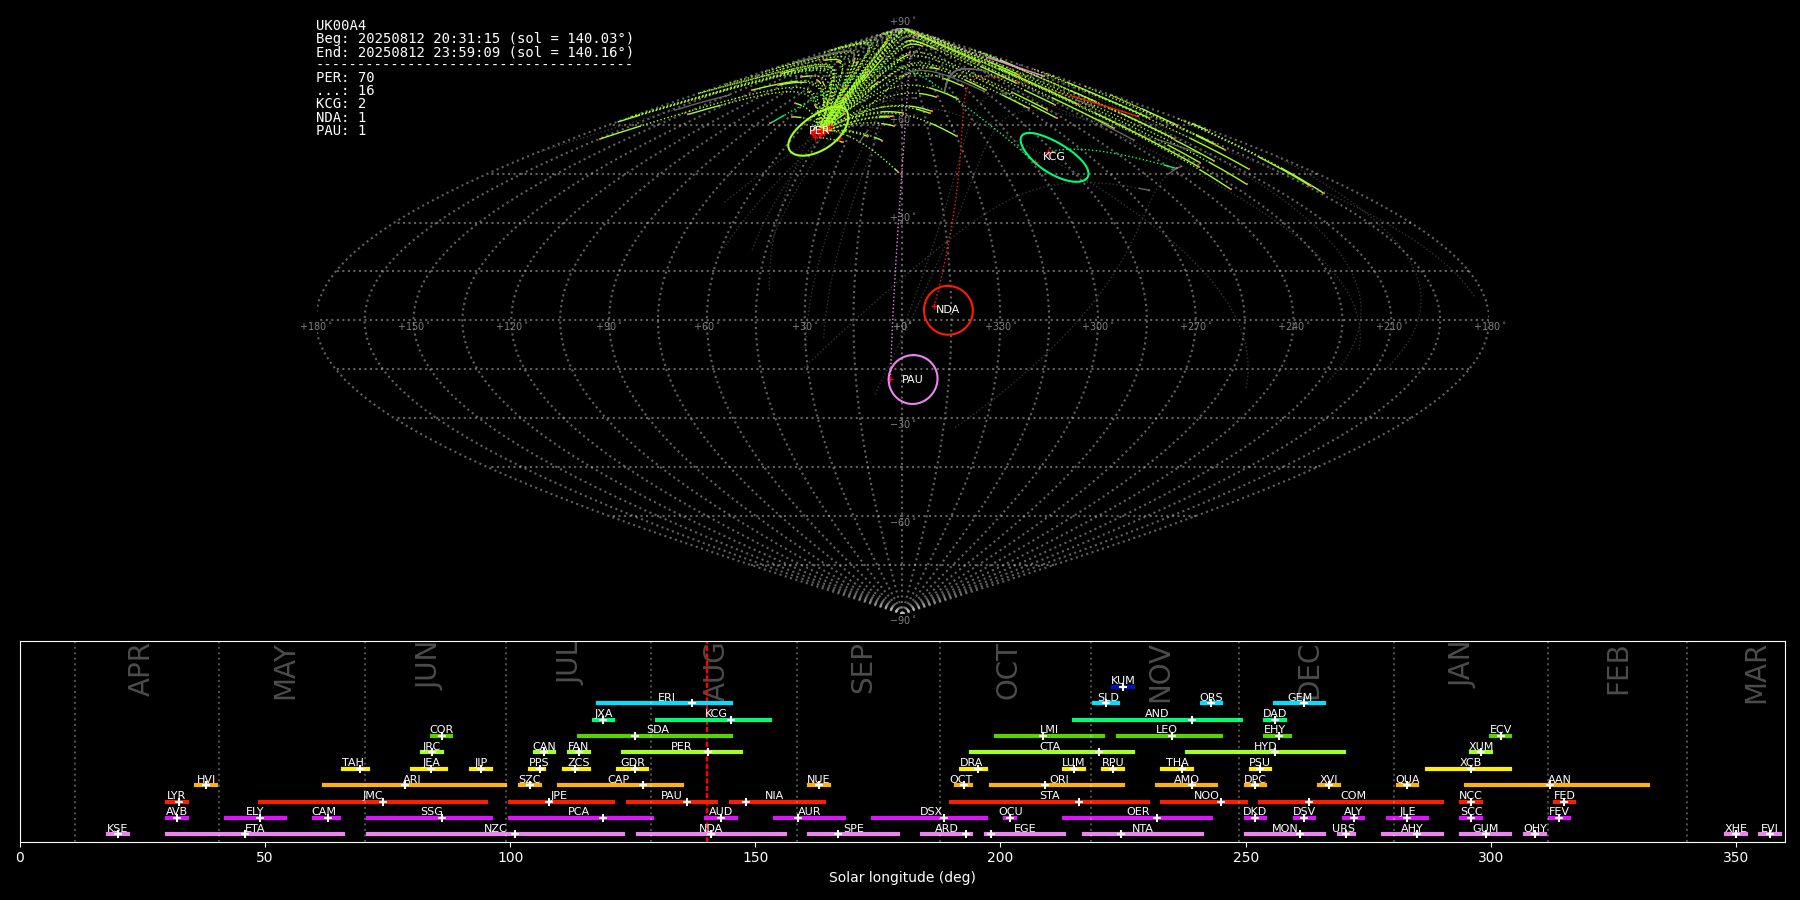Click the HYD shower bar
Viewport: 1800px width, 900px height.
click(x=1265, y=752)
